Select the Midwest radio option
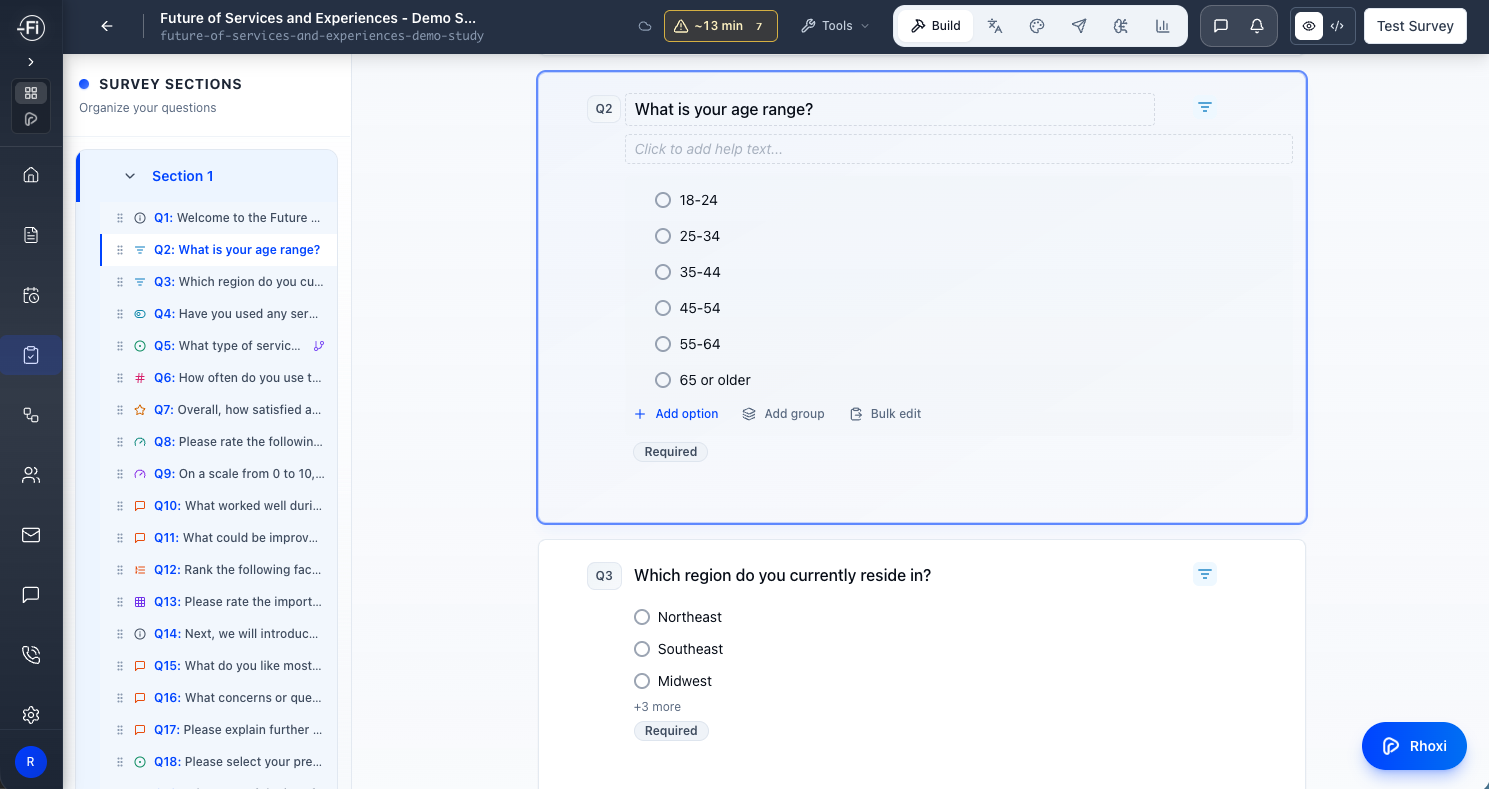 [x=642, y=681]
